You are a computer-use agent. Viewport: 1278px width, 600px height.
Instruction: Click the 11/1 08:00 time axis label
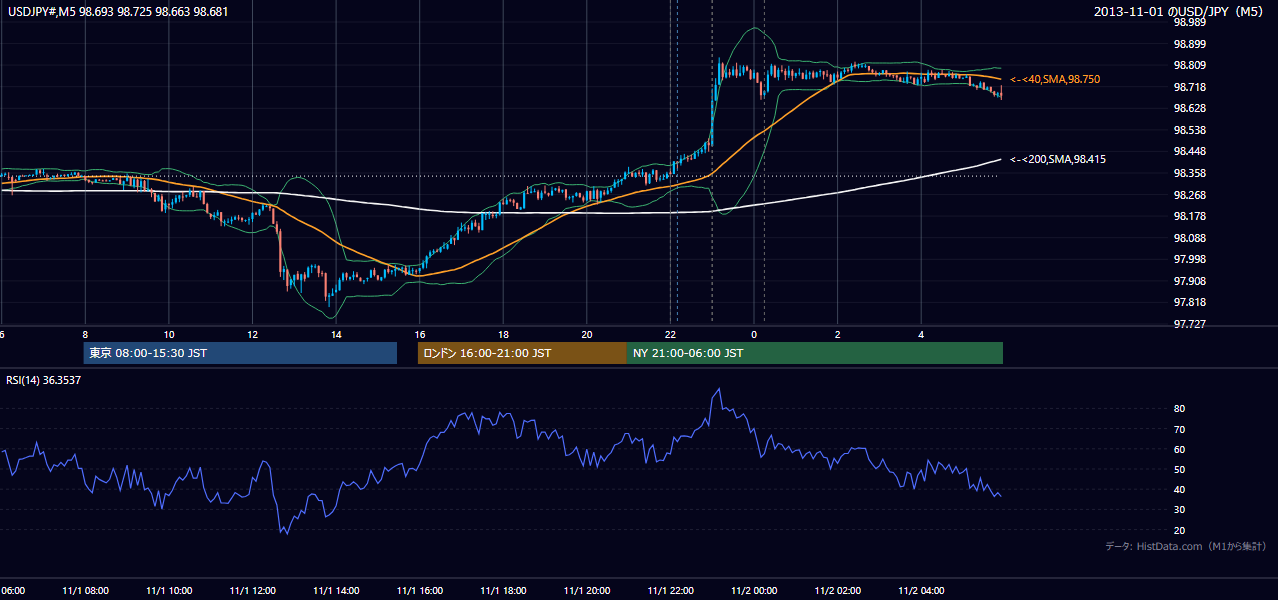pos(85,590)
